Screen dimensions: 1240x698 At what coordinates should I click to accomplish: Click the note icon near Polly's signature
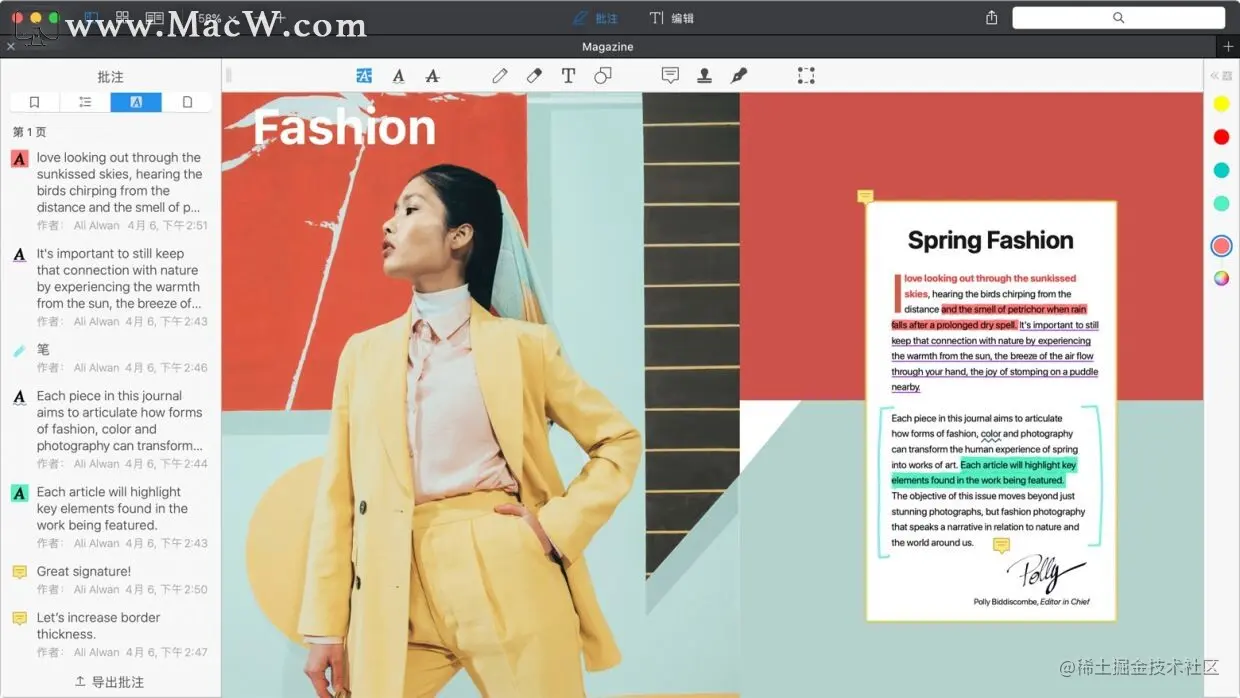click(1001, 545)
